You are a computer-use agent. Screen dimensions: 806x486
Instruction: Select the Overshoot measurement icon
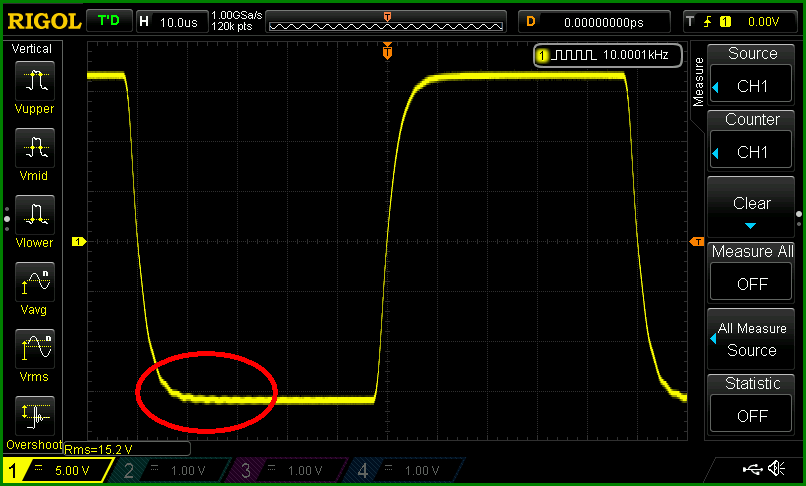click(35, 416)
